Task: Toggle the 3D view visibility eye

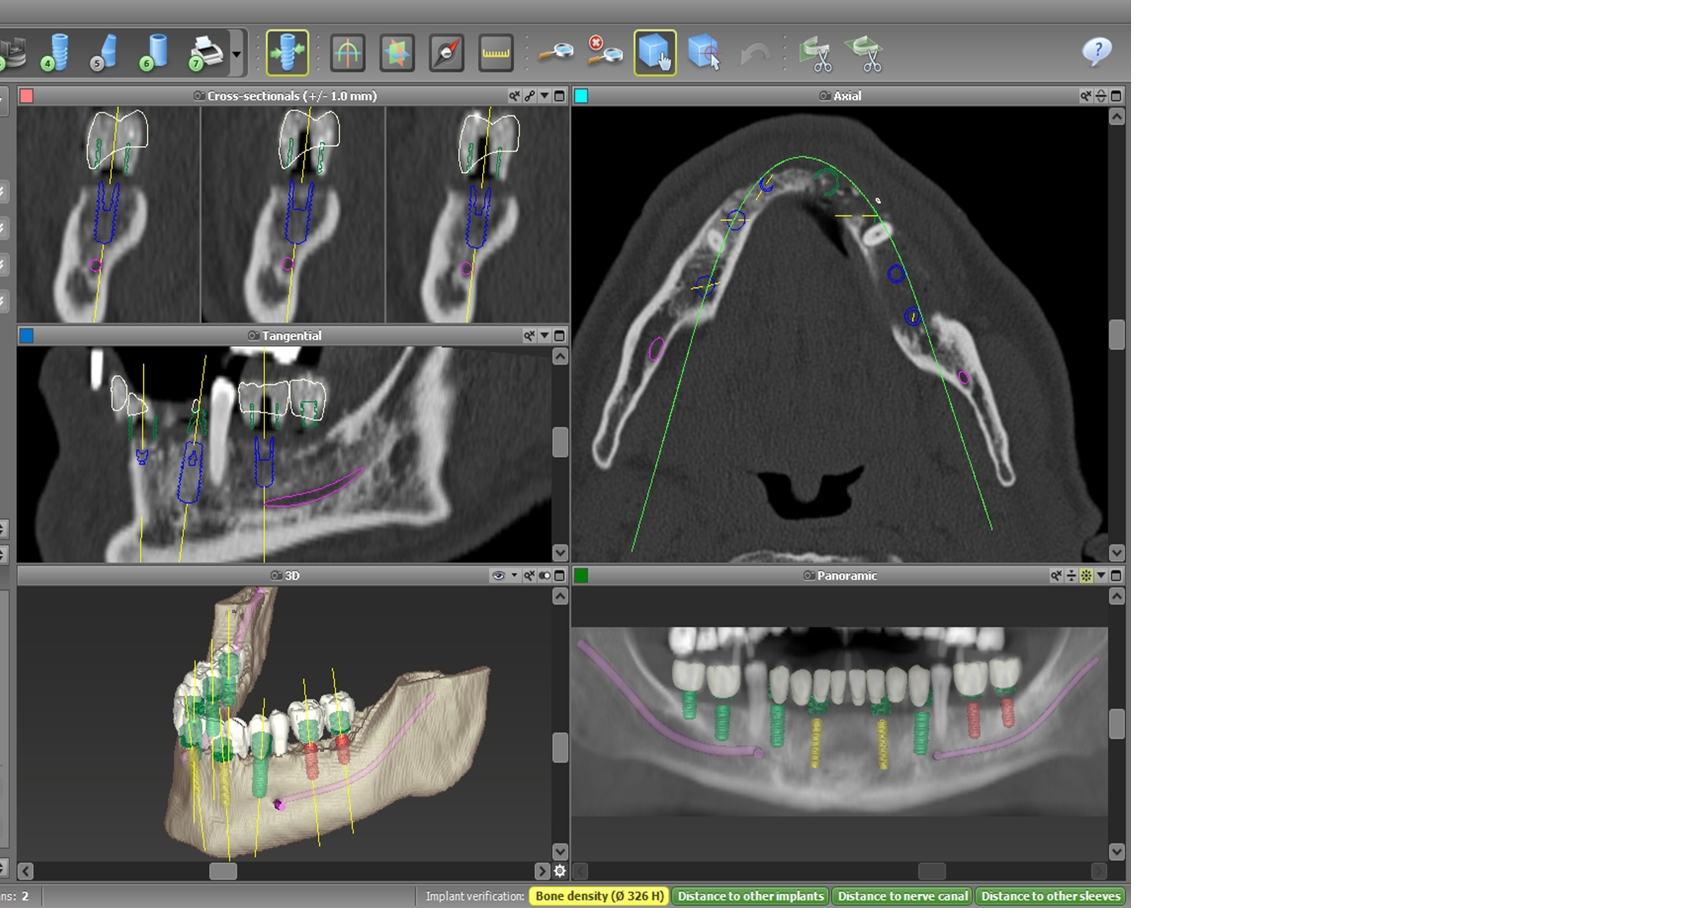Action: coord(498,576)
